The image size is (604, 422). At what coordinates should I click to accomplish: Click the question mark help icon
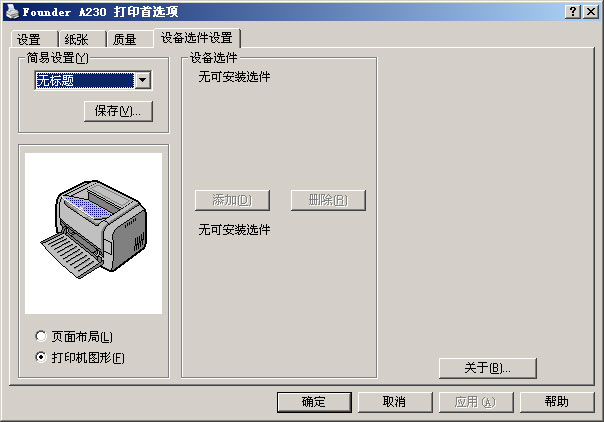click(x=573, y=12)
